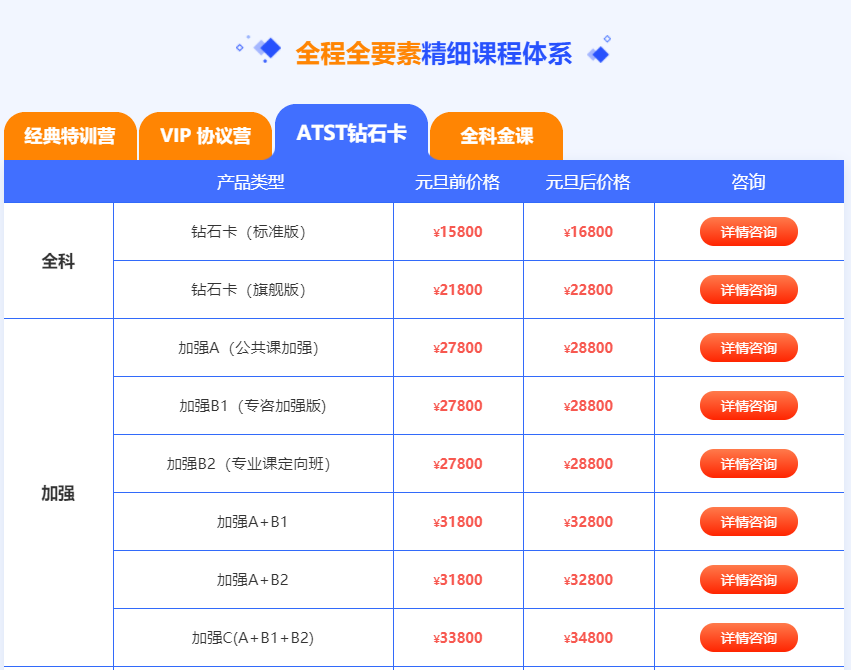
Task: Click the 元旦后价格 column header
Action: coord(588,182)
